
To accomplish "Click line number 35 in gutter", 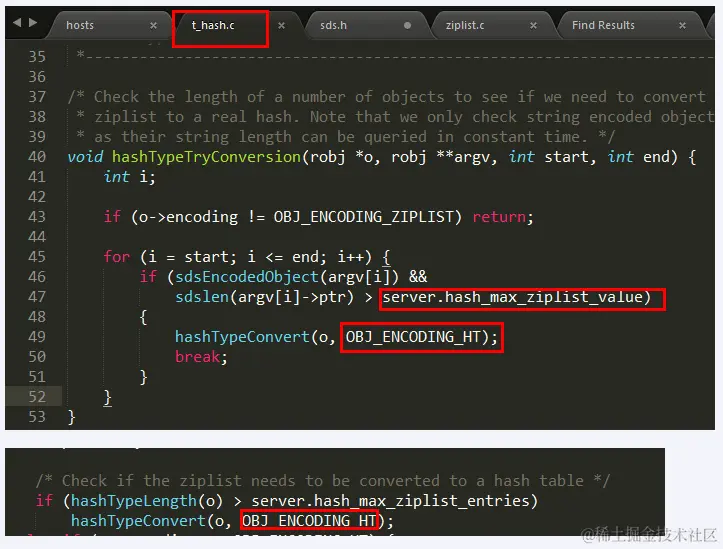I will point(37,57).
